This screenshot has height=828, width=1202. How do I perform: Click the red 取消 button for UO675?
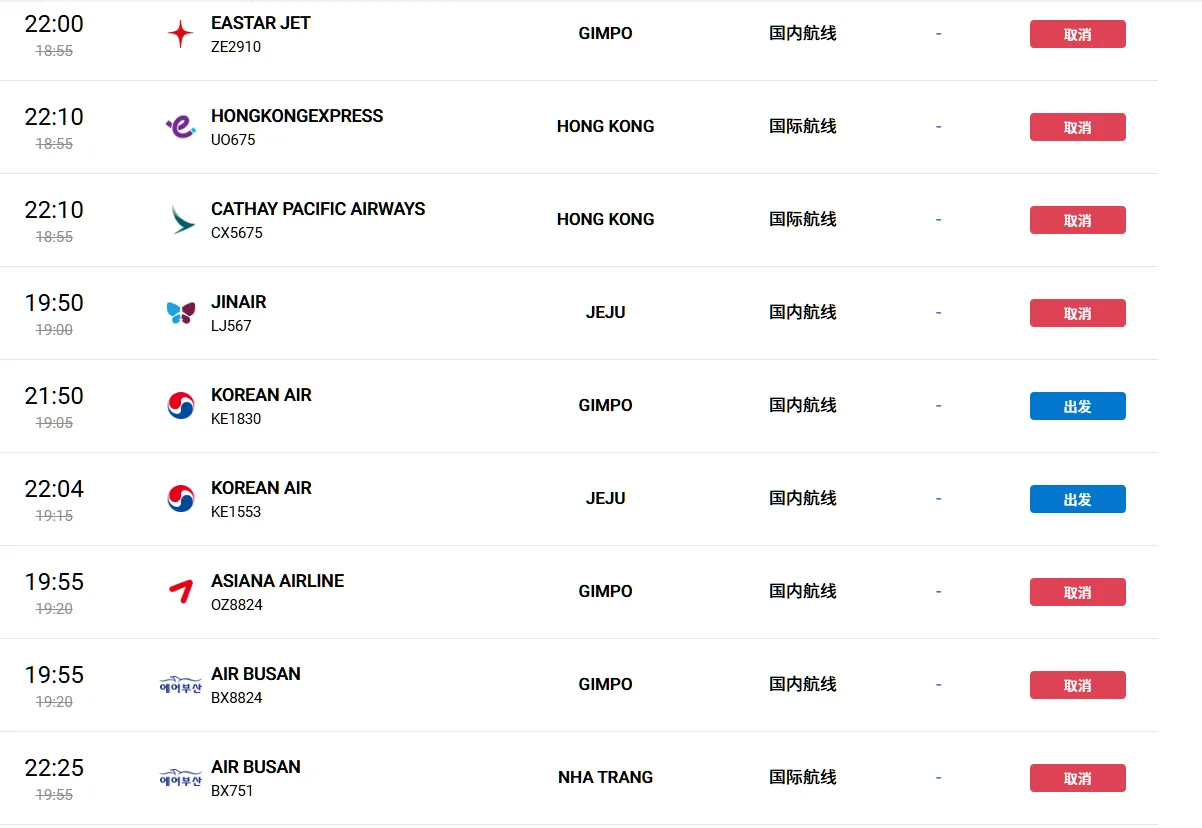(1078, 127)
